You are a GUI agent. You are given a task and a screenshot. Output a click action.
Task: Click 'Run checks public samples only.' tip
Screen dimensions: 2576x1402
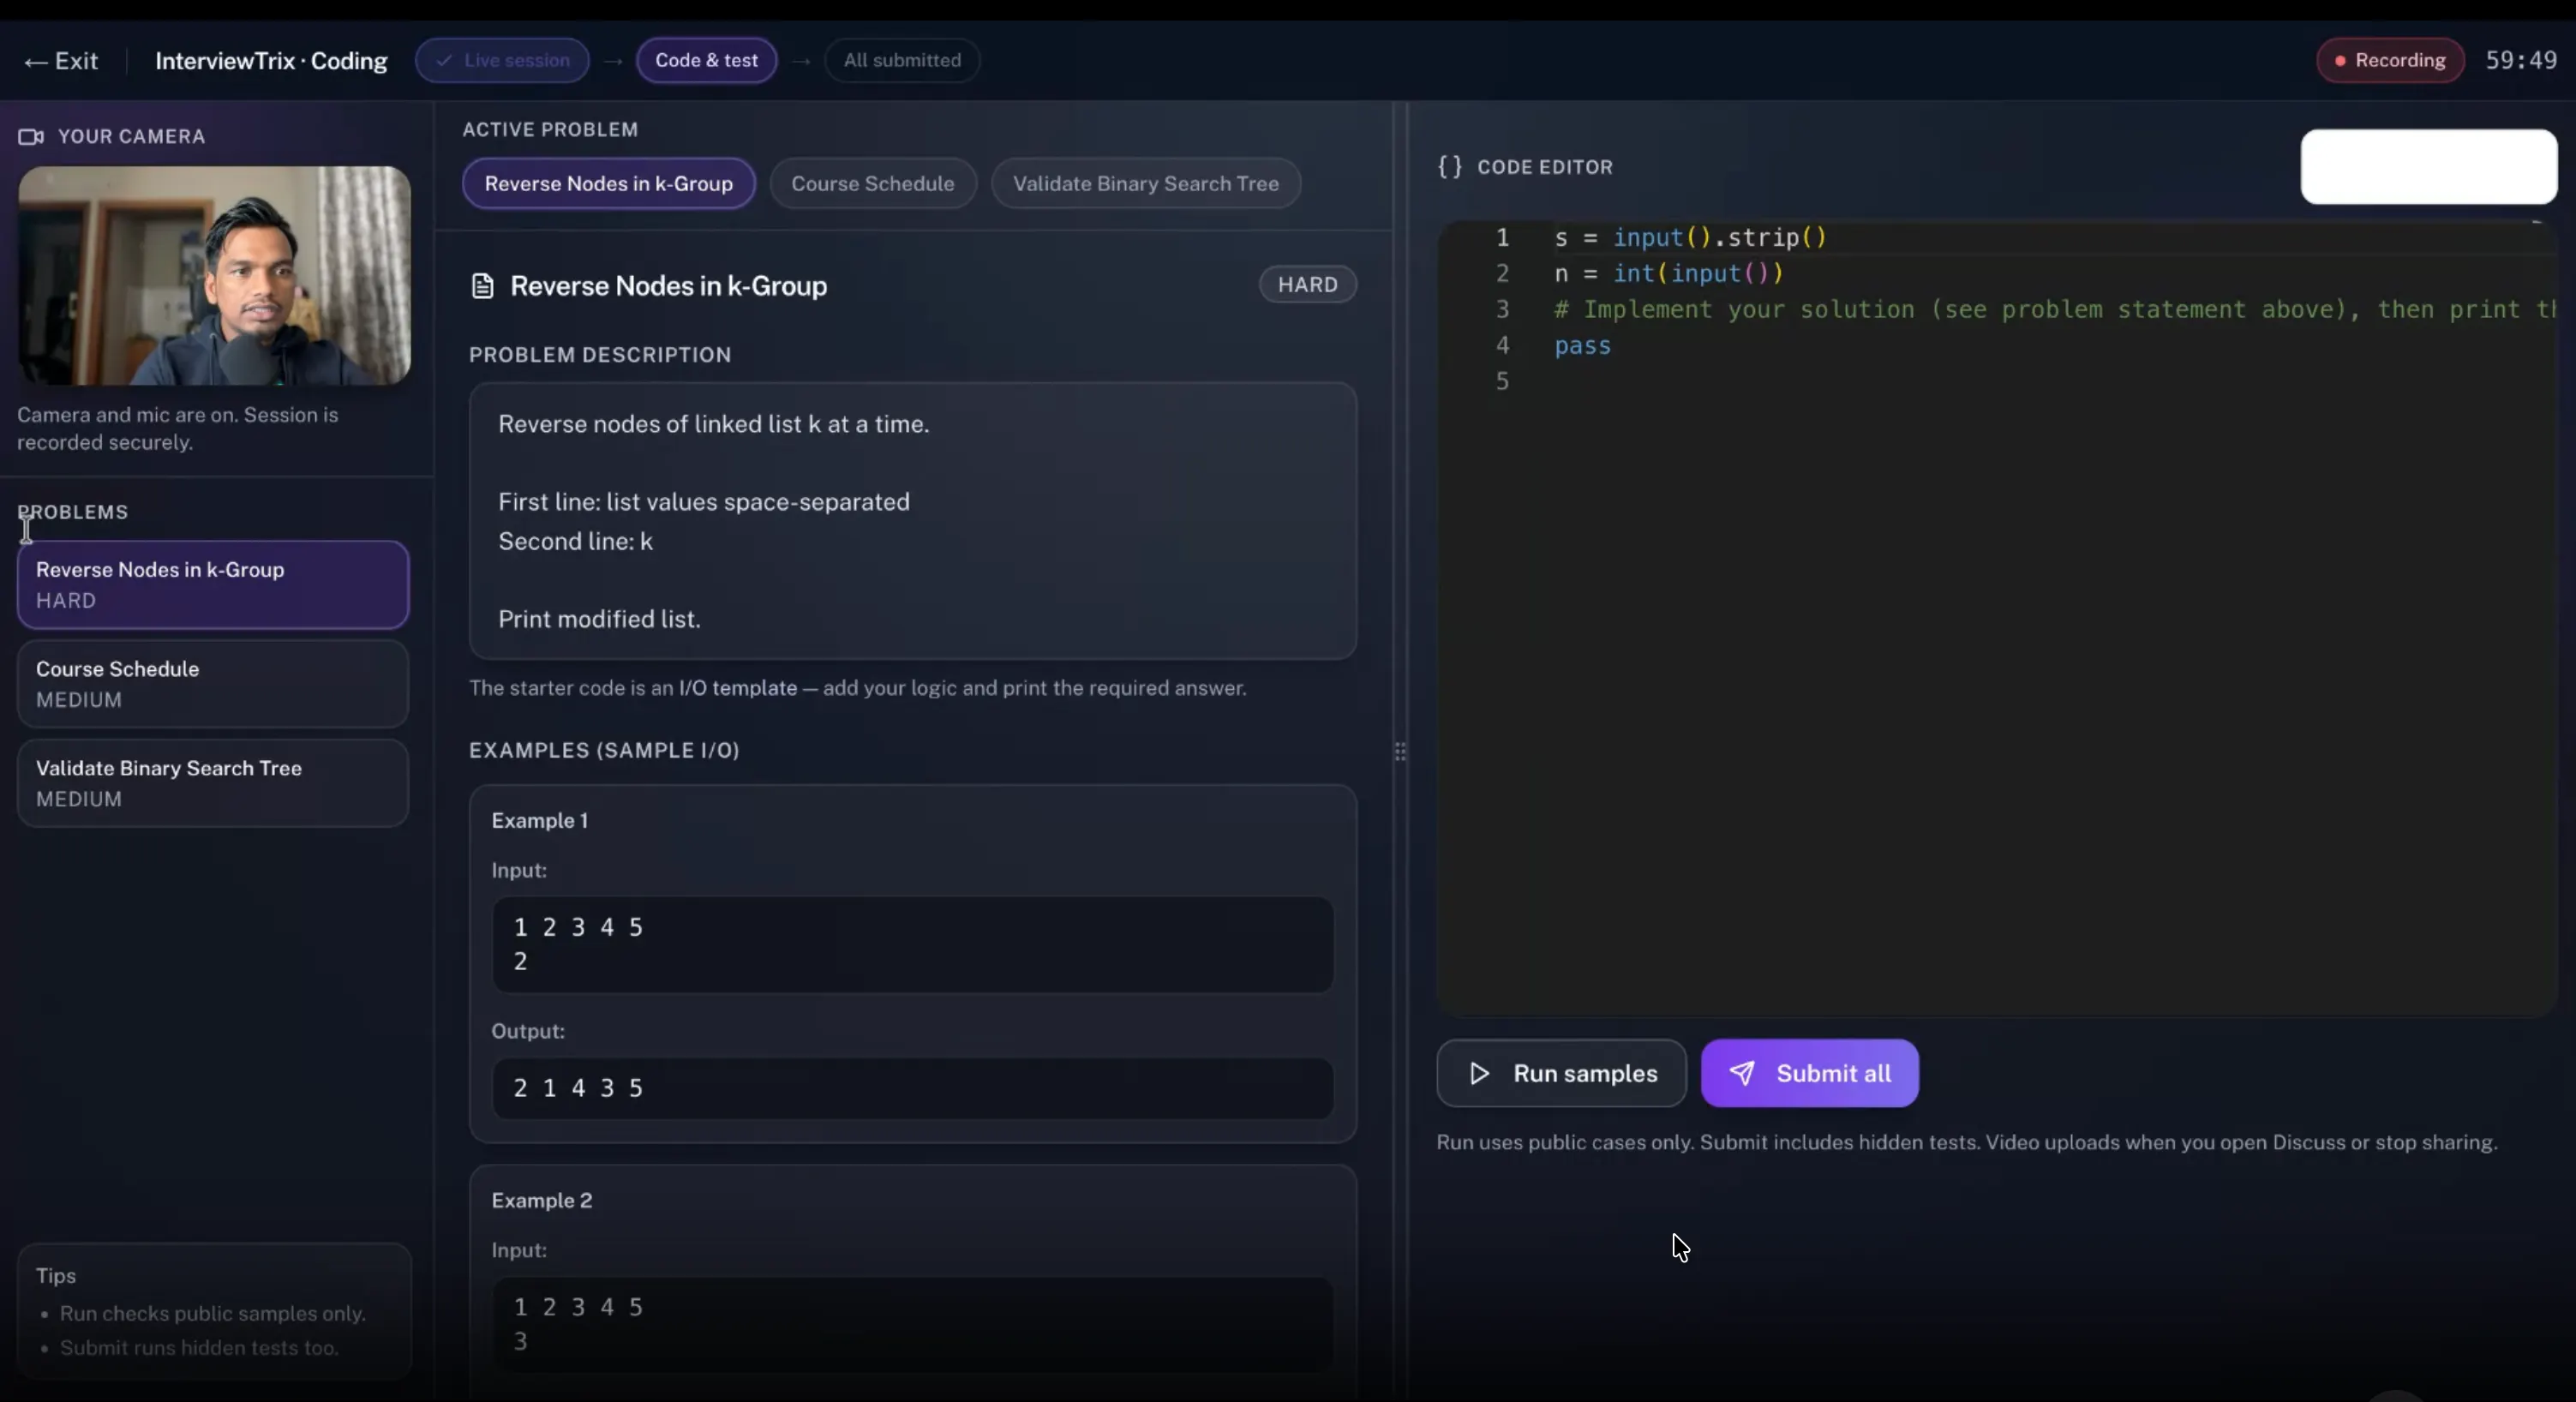click(x=212, y=1314)
